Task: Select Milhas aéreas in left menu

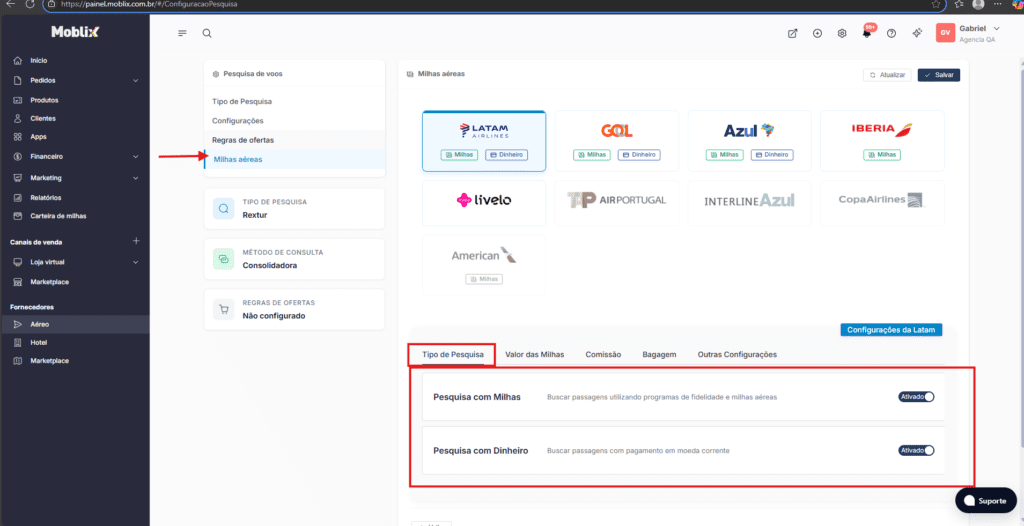Action: click(x=295, y=159)
